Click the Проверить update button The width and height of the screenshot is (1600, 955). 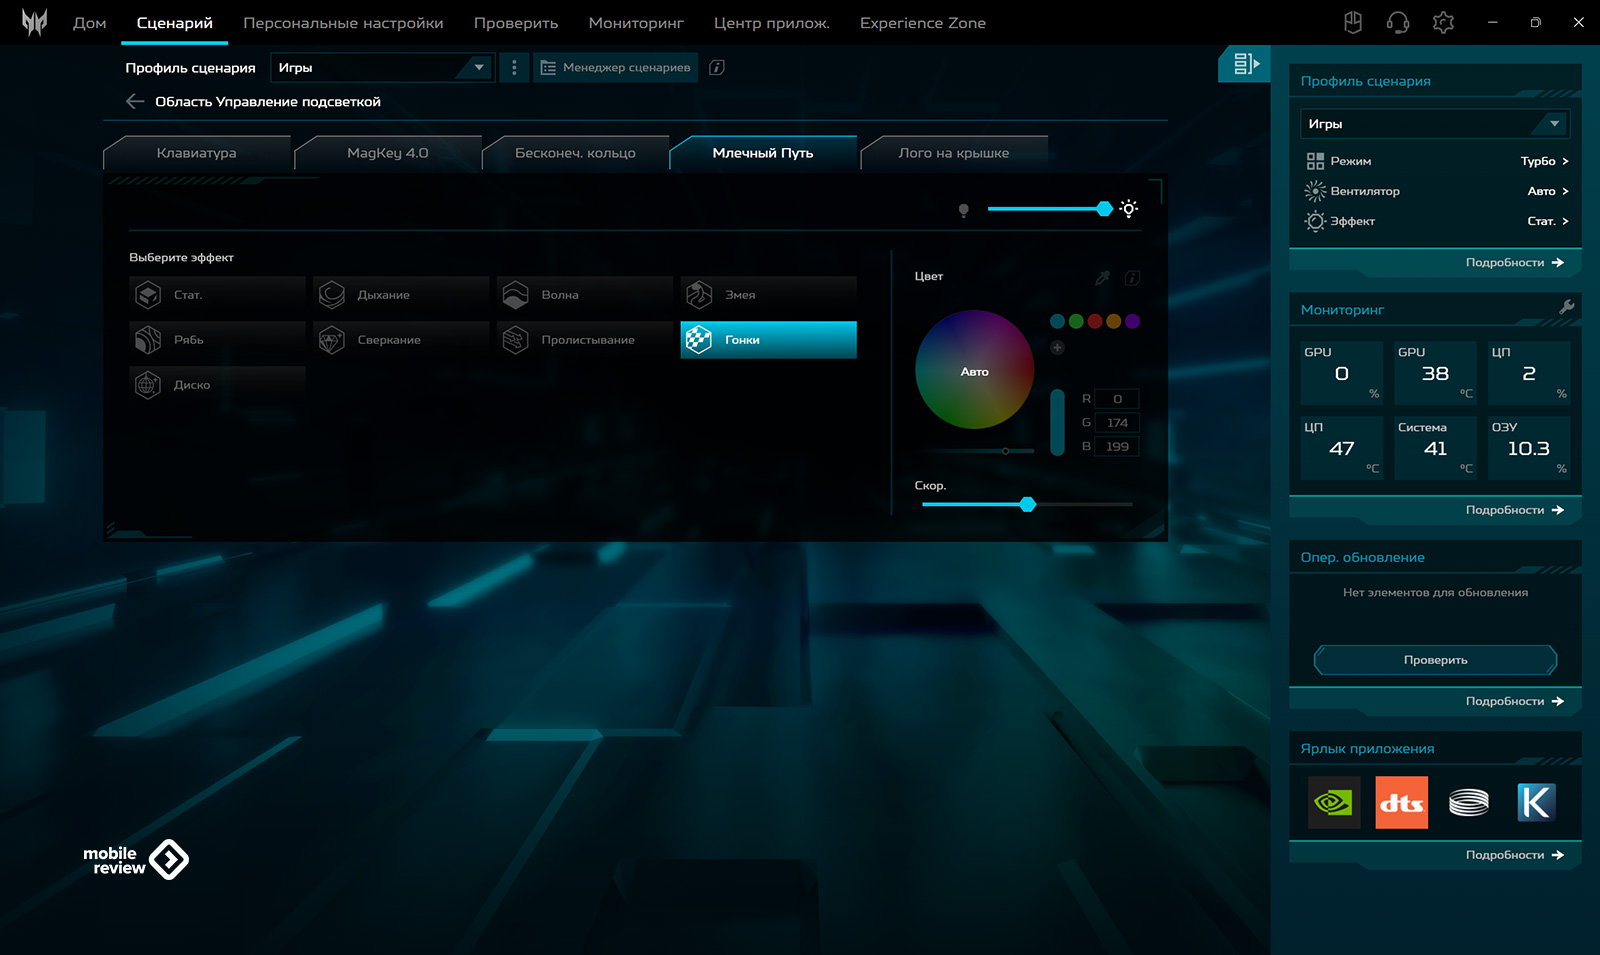pyautogui.click(x=1435, y=660)
